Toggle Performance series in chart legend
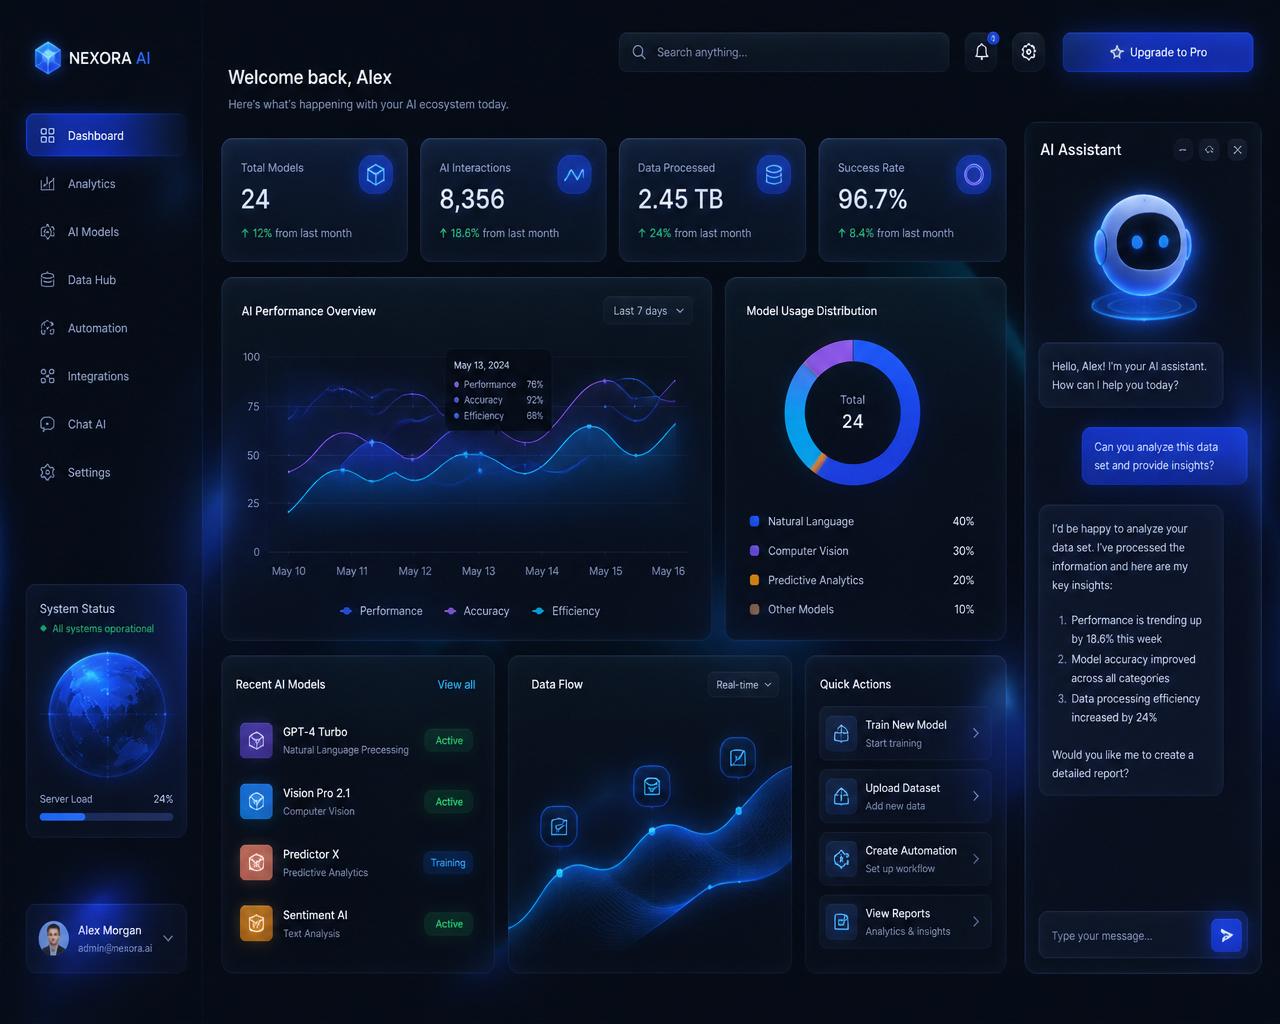 point(381,611)
